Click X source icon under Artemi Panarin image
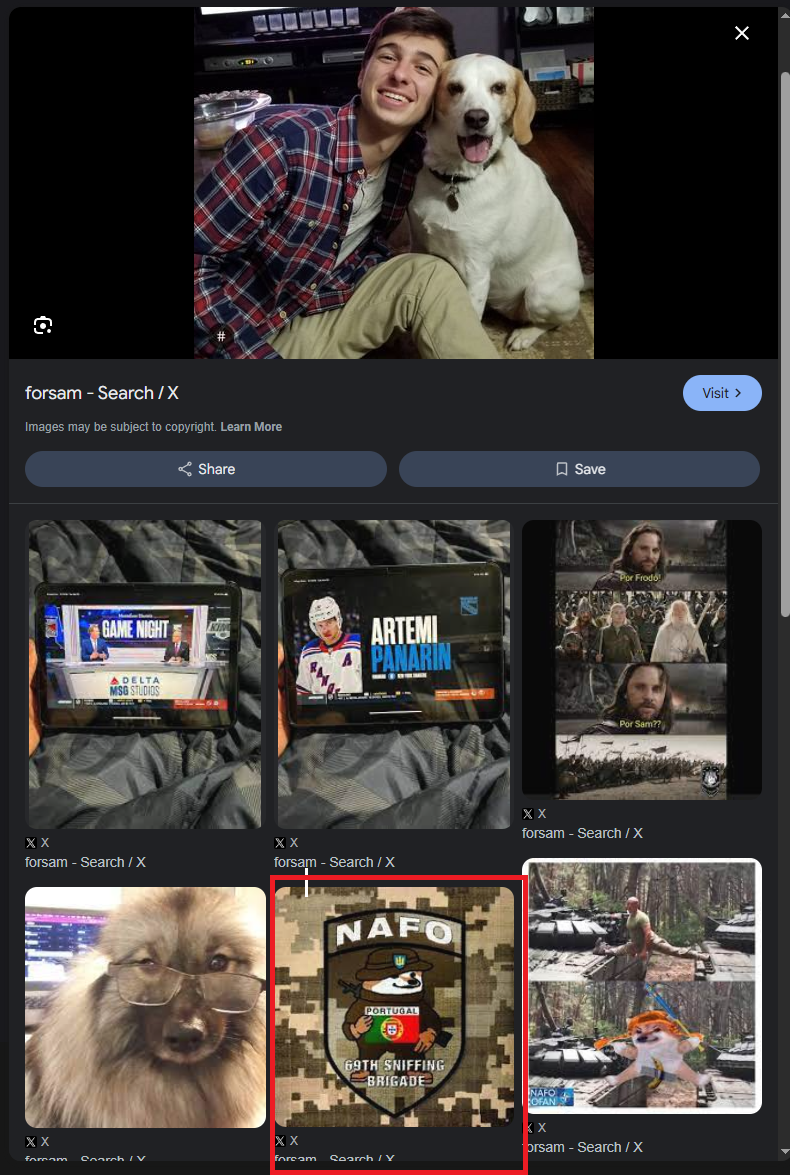This screenshot has height=1175, width=790. point(280,843)
